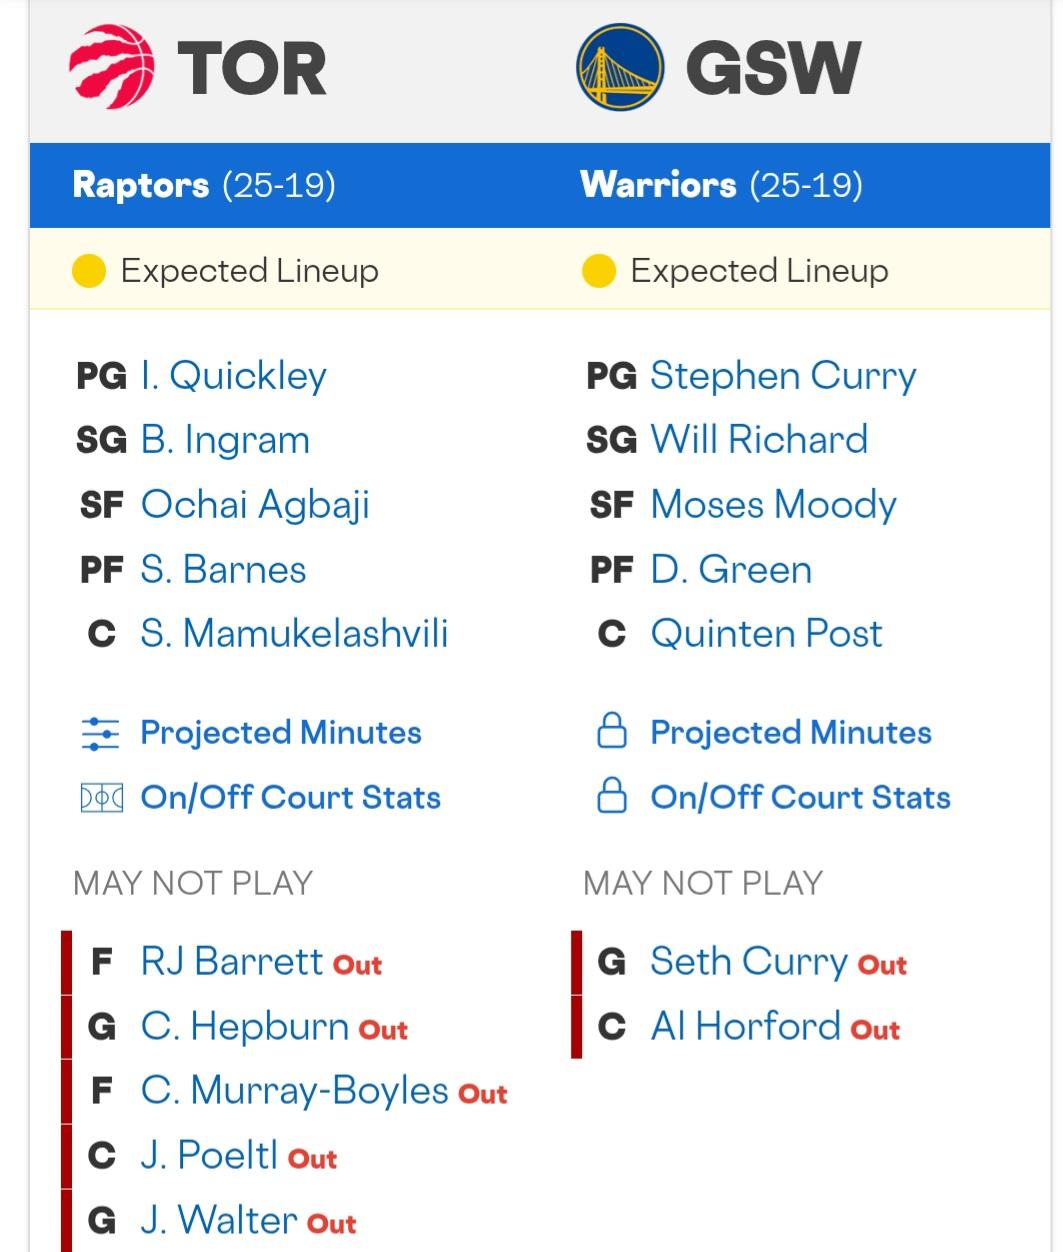Viewport: 1063px width, 1252px height.
Task: Open Quinten Post's player profile
Action: pos(766,633)
